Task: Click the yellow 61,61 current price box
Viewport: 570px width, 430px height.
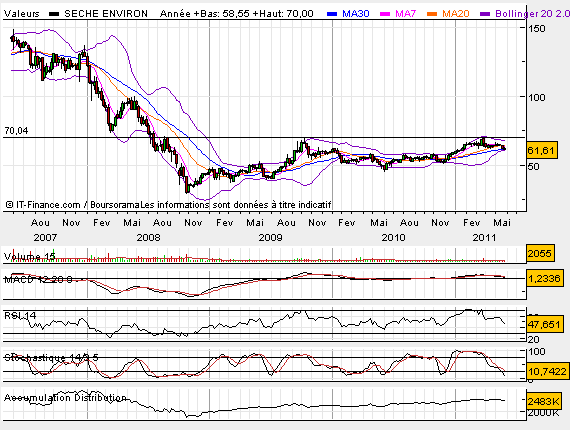Action: [542, 150]
